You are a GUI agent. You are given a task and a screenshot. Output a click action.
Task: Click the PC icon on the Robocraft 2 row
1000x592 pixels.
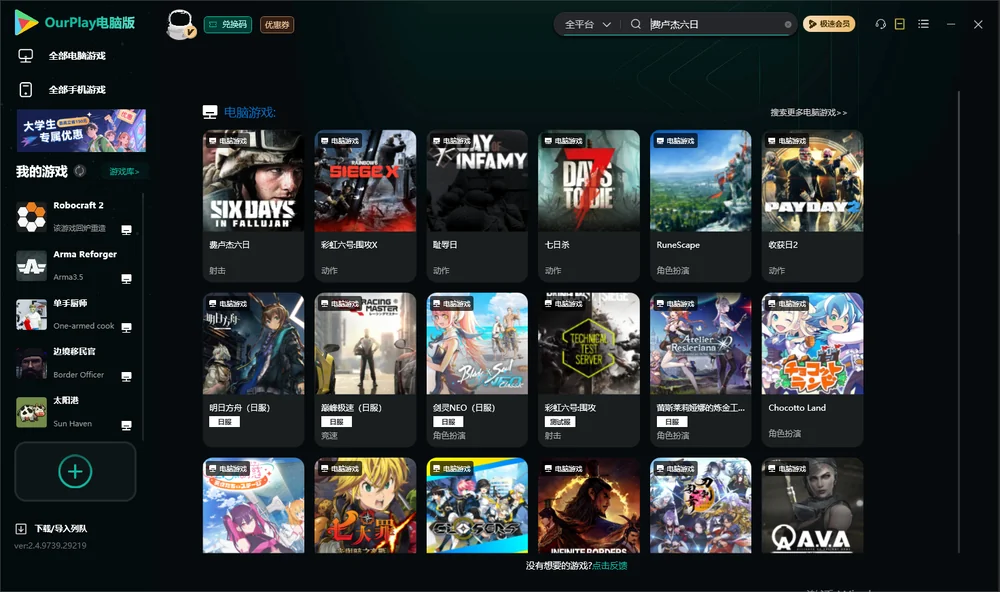[x=126, y=230]
